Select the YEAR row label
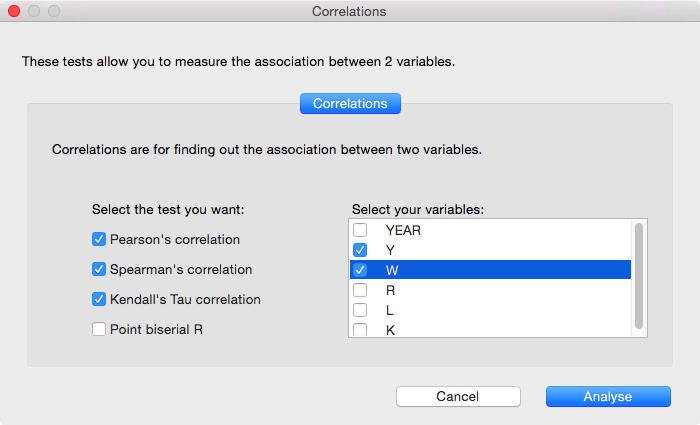This screenshot has width=700, height=425. (x=403, y=230)
